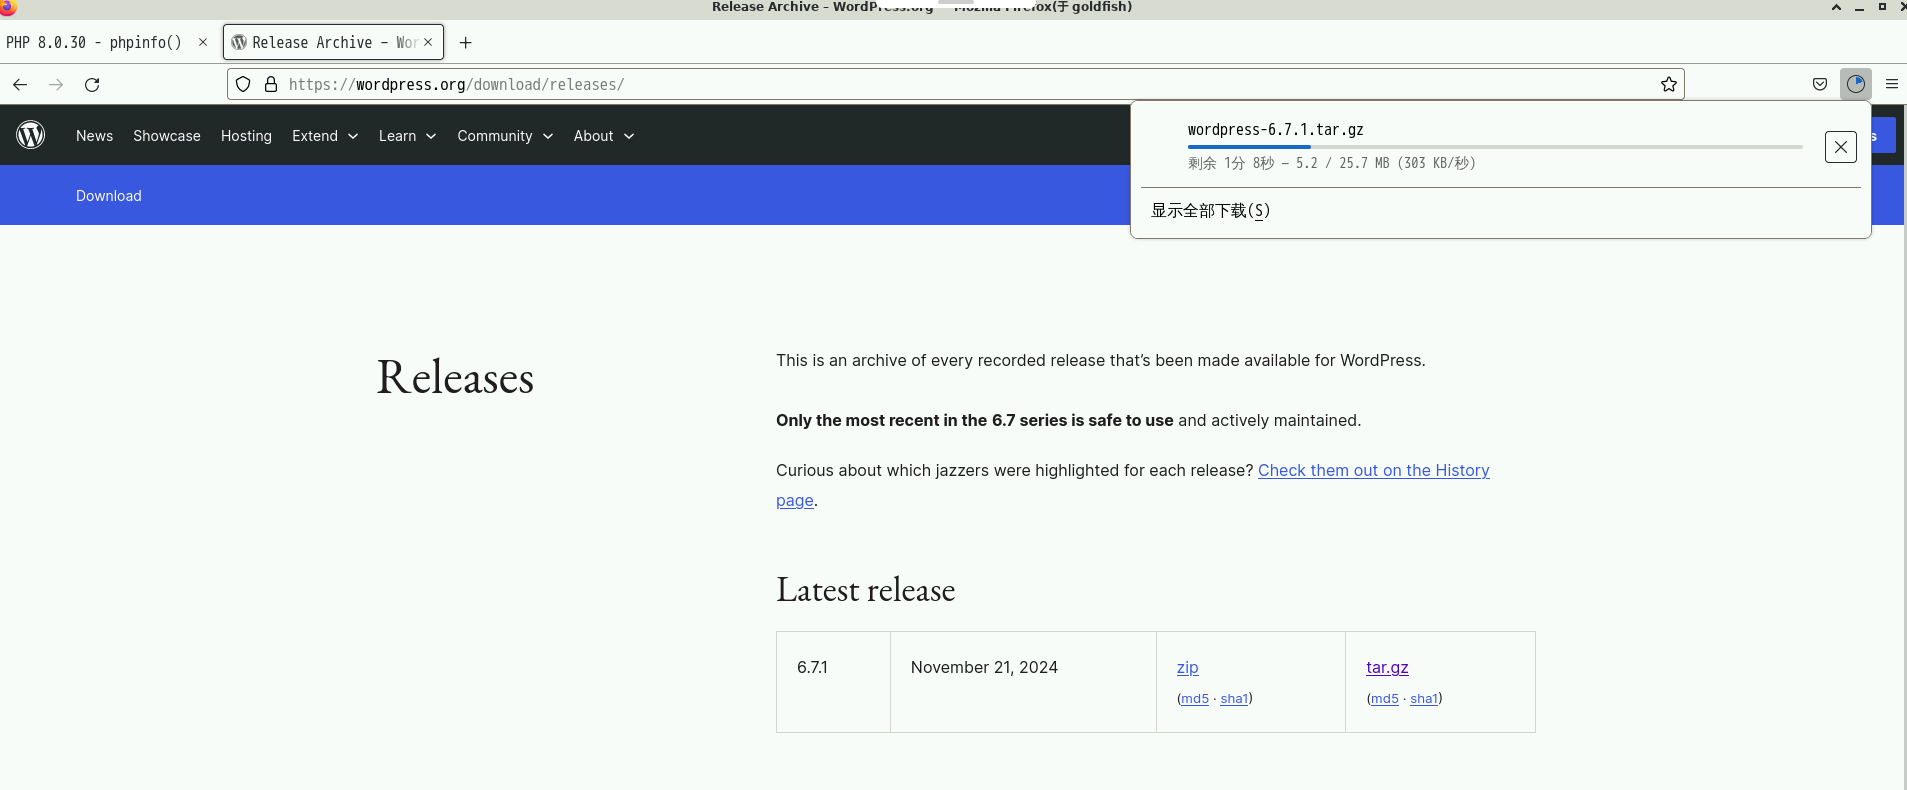Click the 6.7.1 tar.gz download link
The height and width of the screenshot is (790, 1907).
point(1387,667)
